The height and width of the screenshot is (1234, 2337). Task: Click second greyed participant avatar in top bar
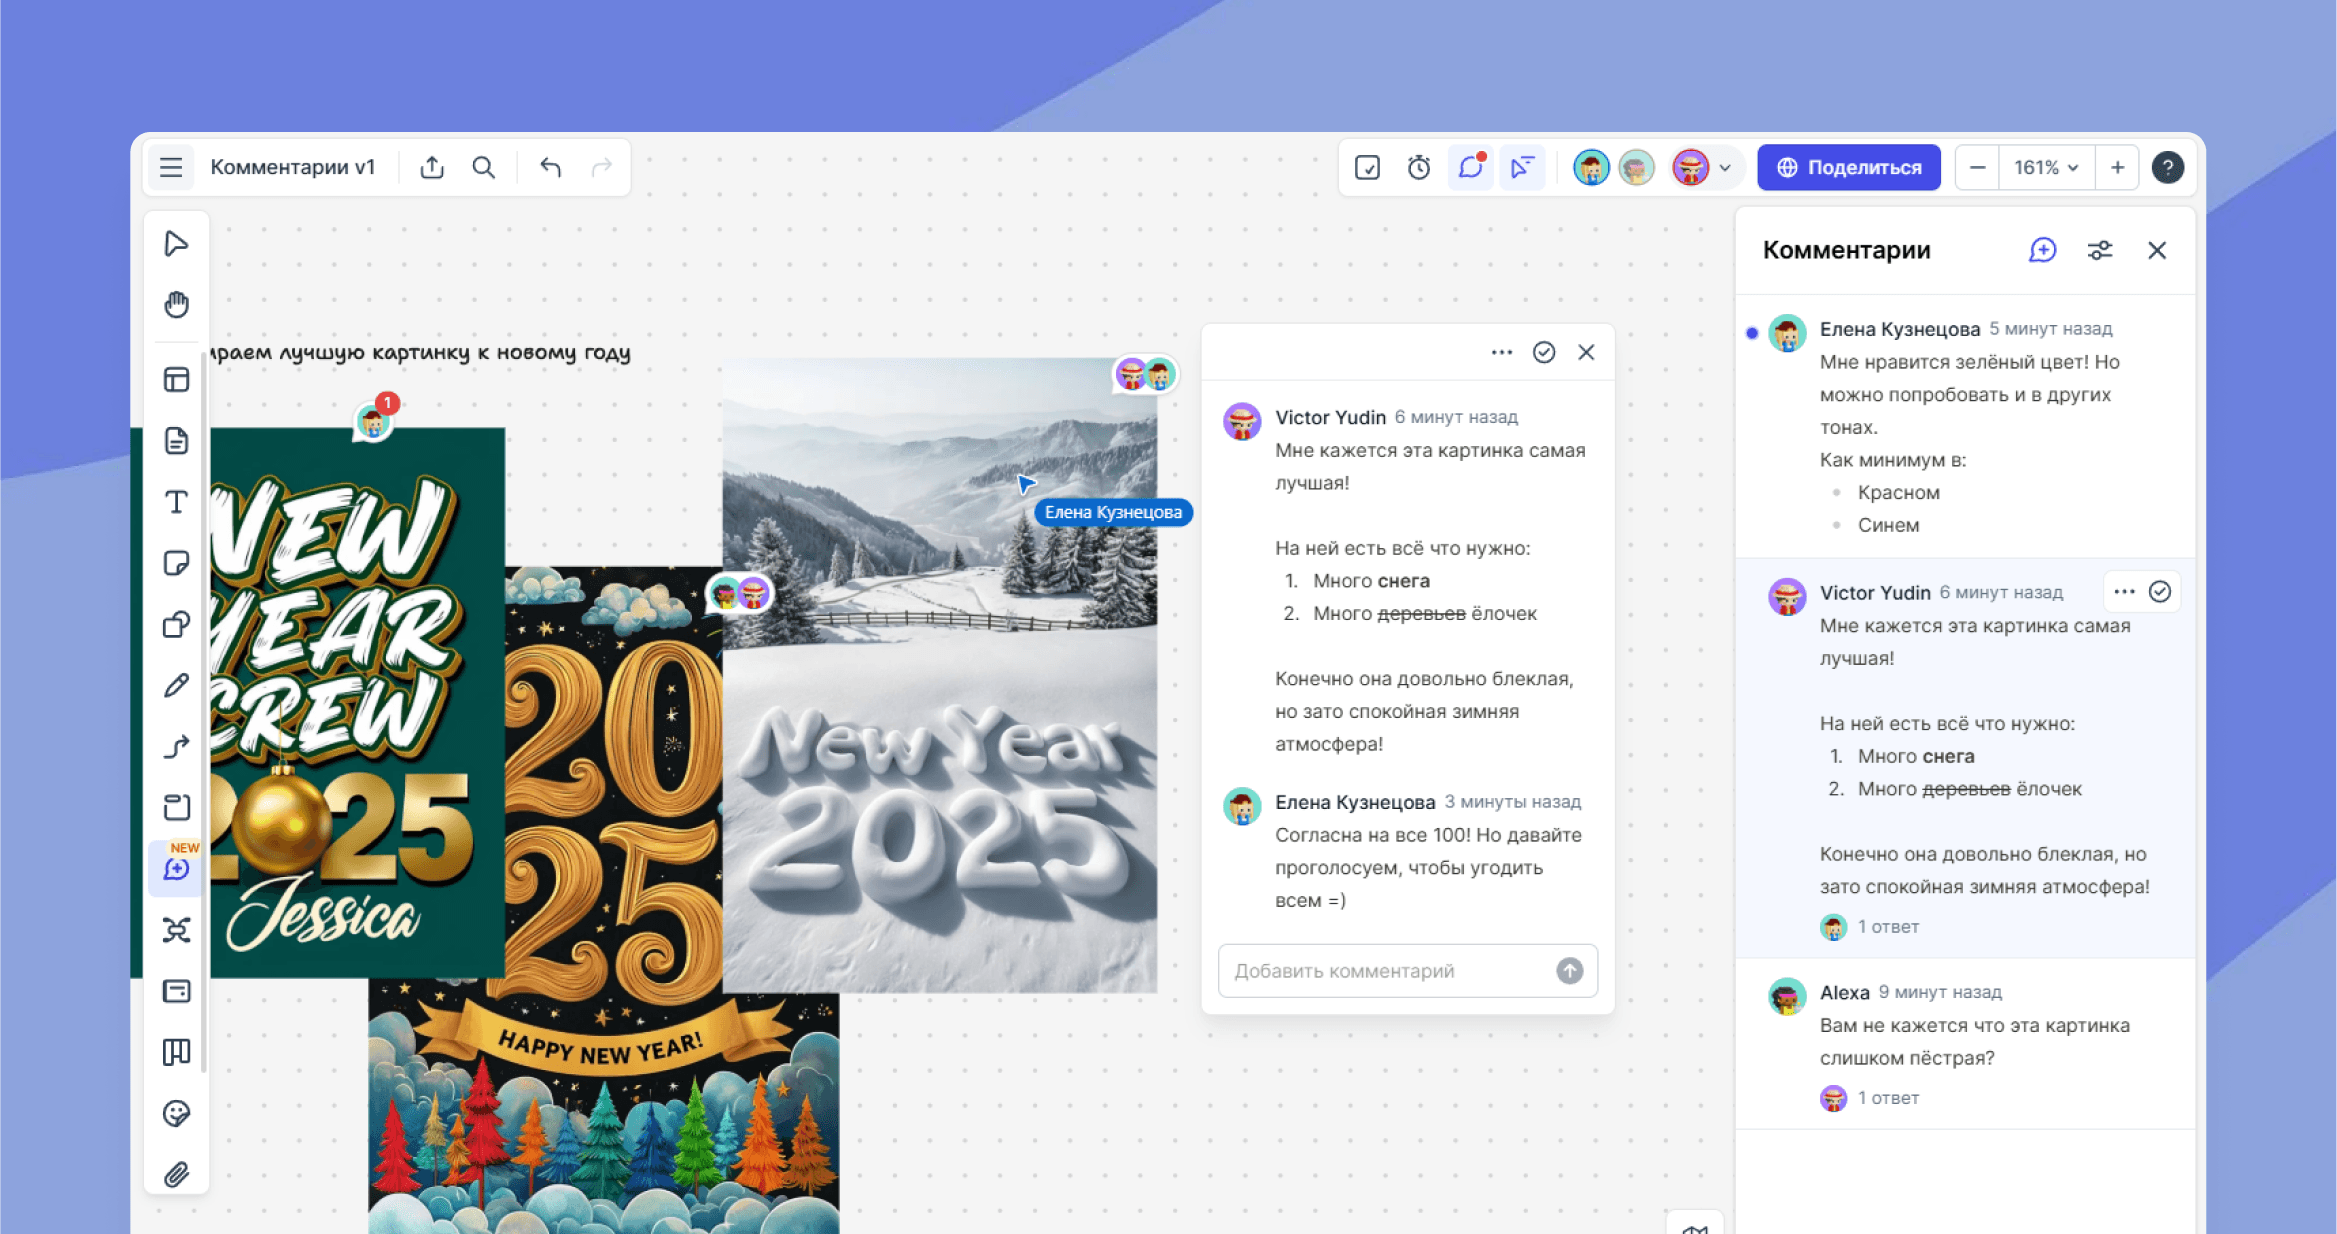click(1636, 167)
